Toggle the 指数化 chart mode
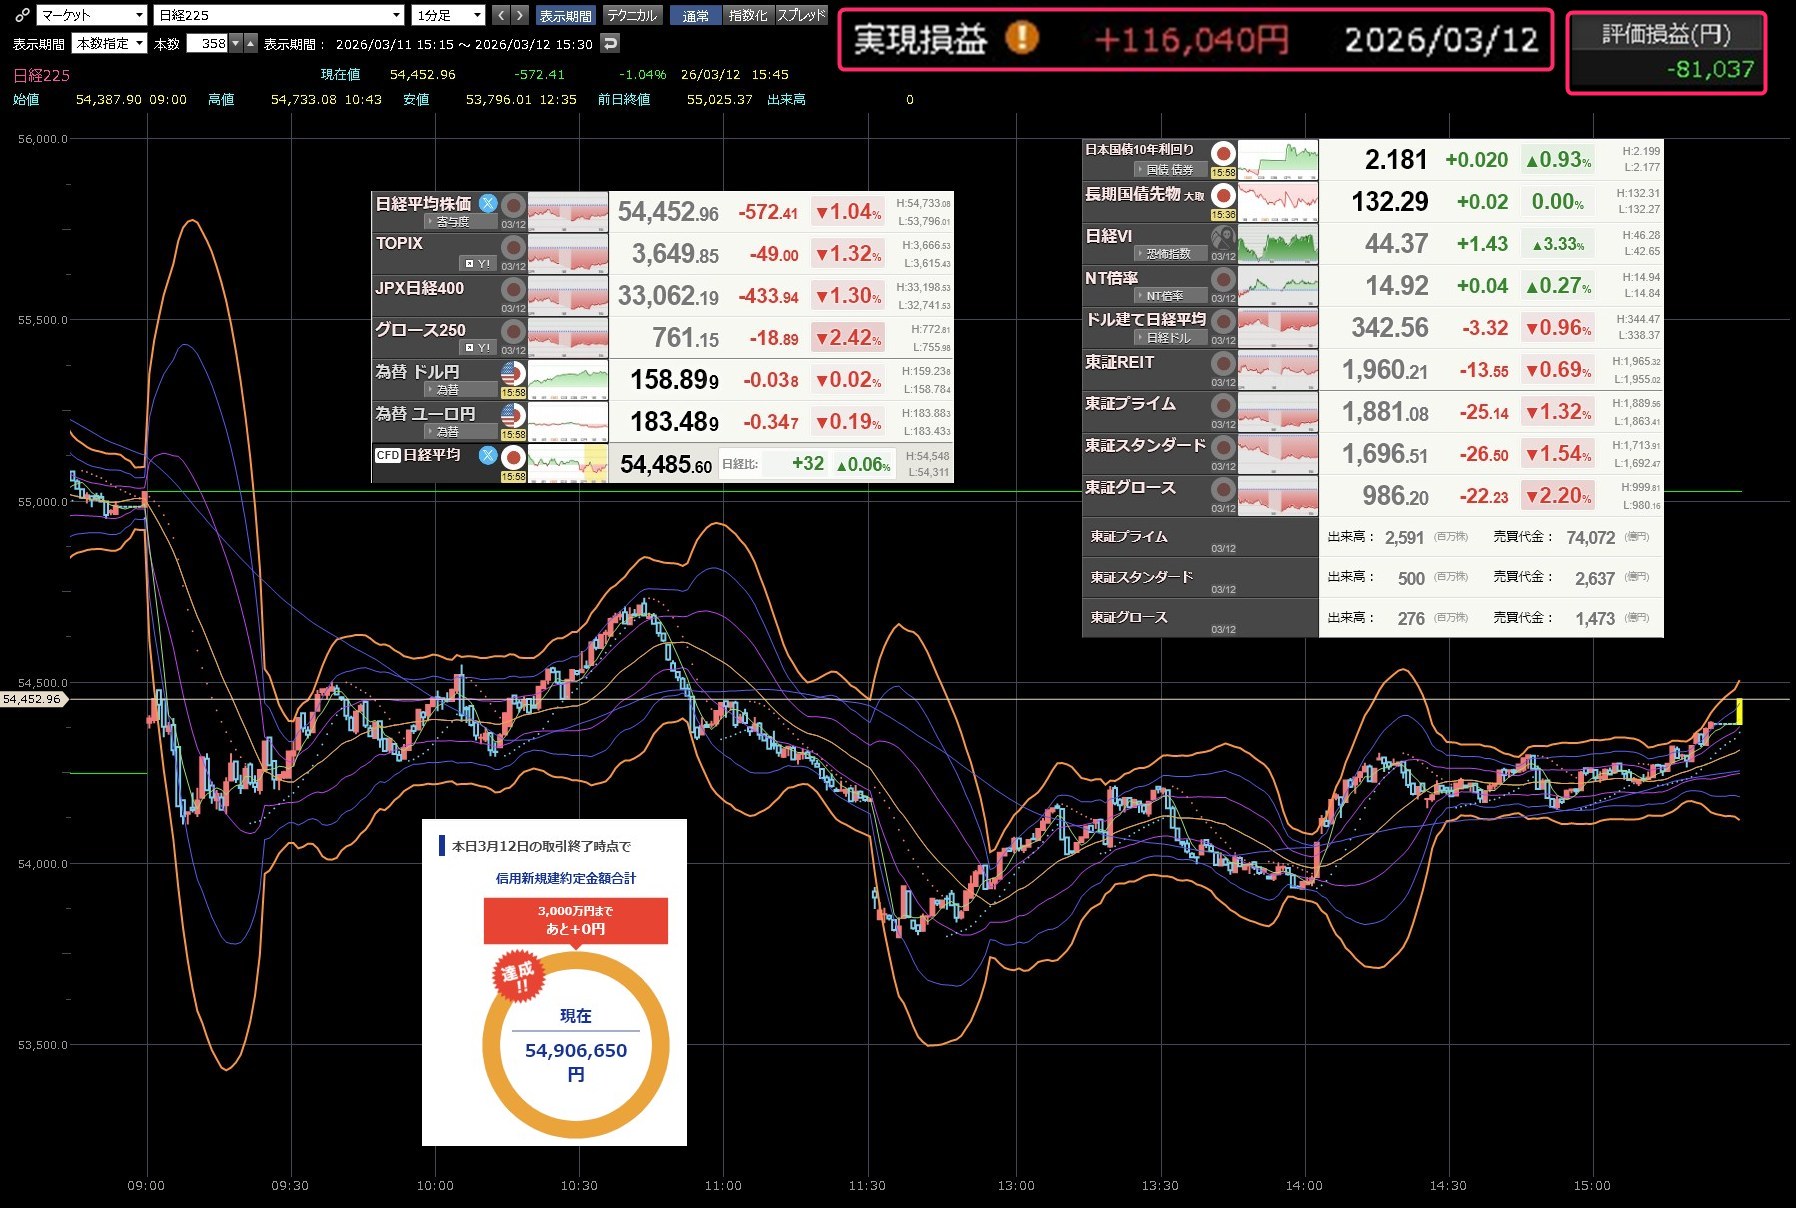The width and height of the screenshot is (1796, 1208). tap(748, 15)
